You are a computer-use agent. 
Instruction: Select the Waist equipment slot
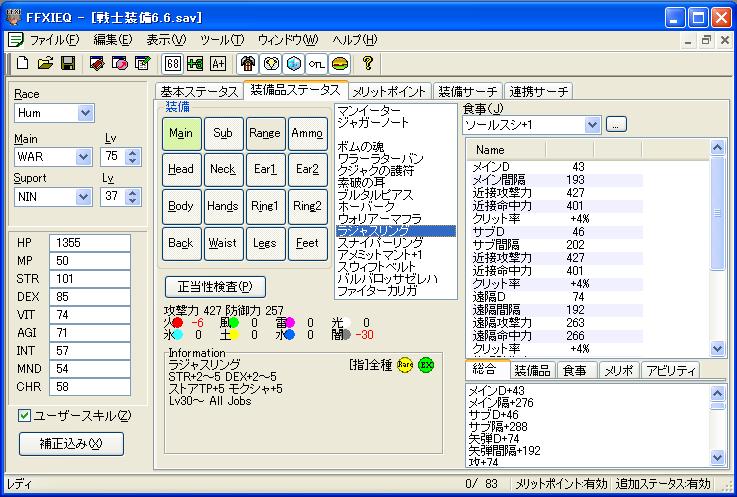point(224,244)
